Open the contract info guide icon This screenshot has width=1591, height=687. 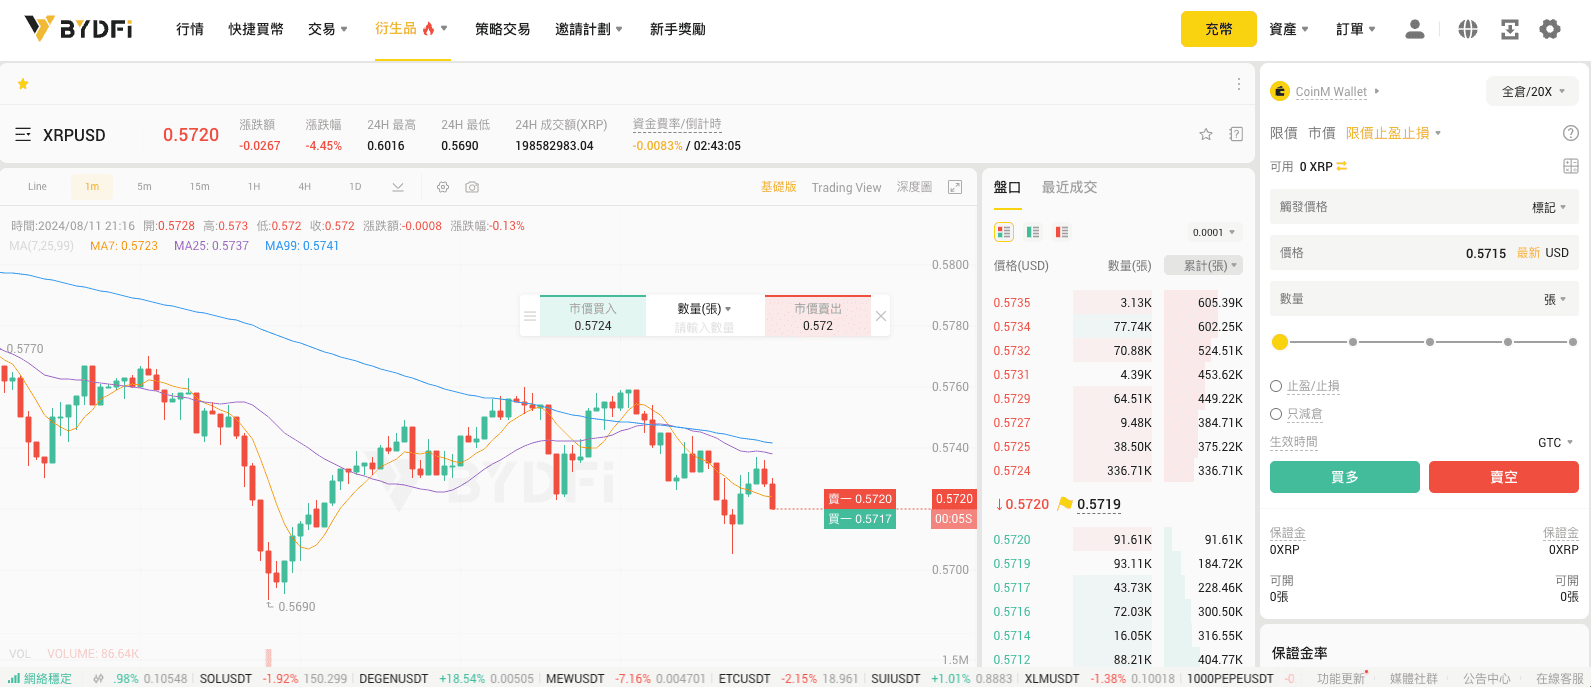click(x=1236, y=134)
